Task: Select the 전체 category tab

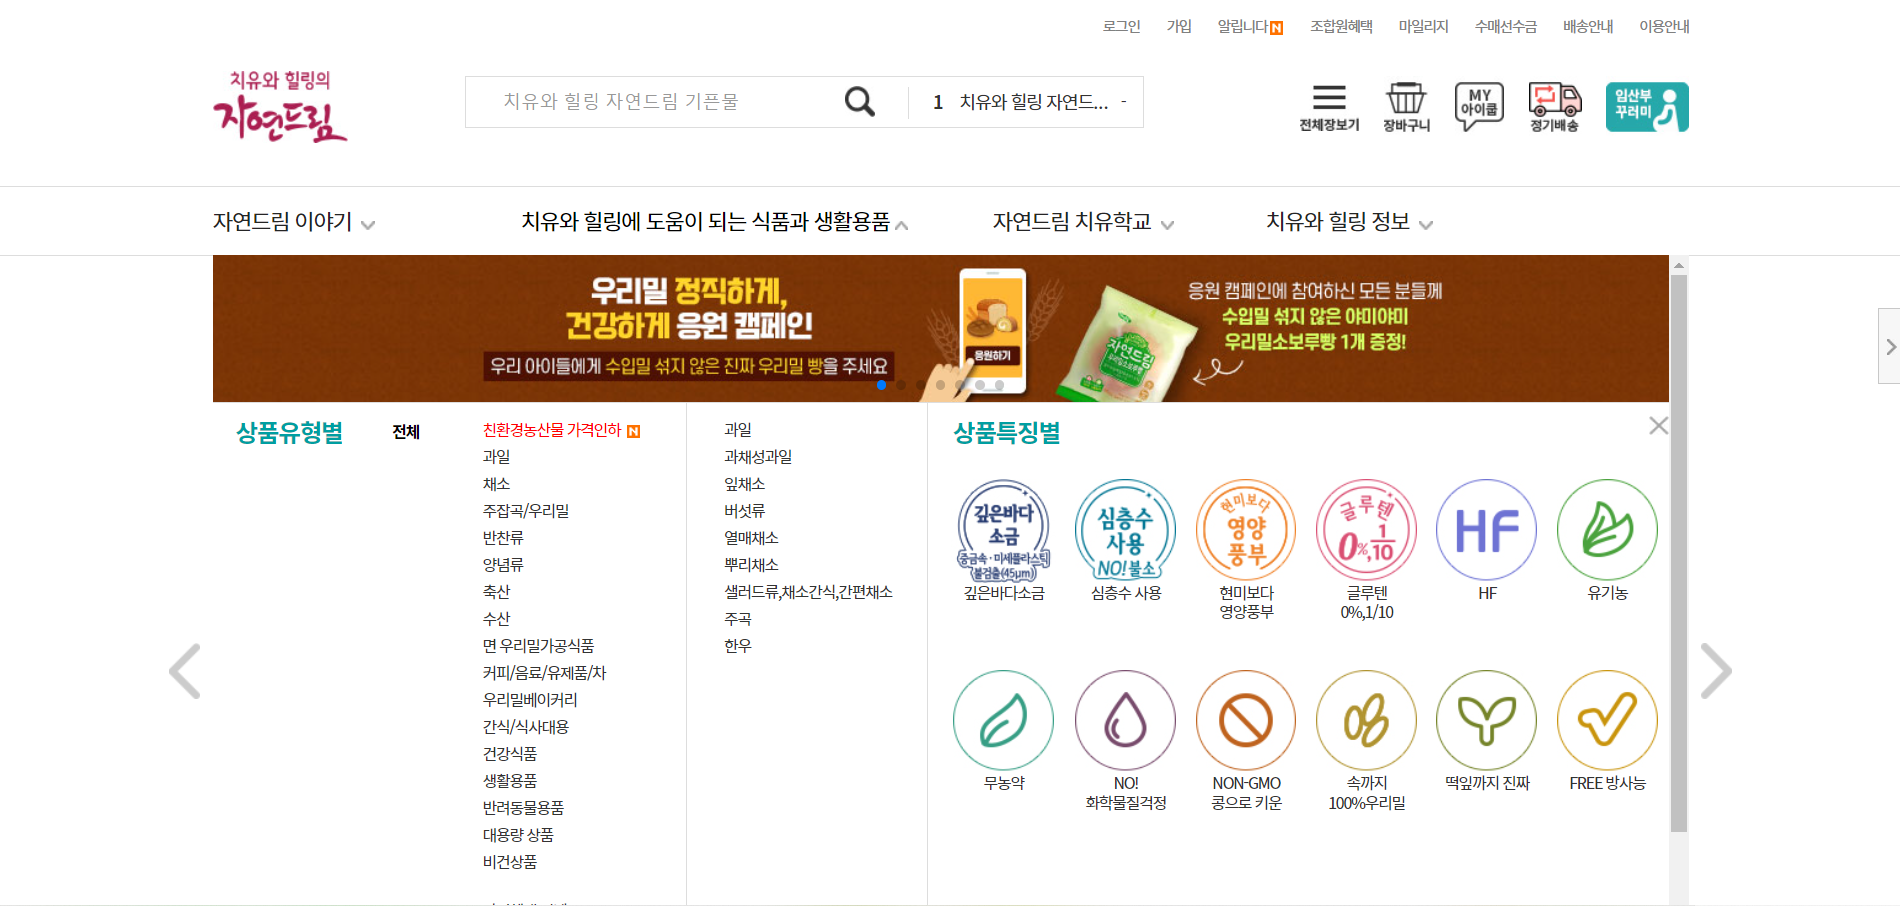Action: 406,432
